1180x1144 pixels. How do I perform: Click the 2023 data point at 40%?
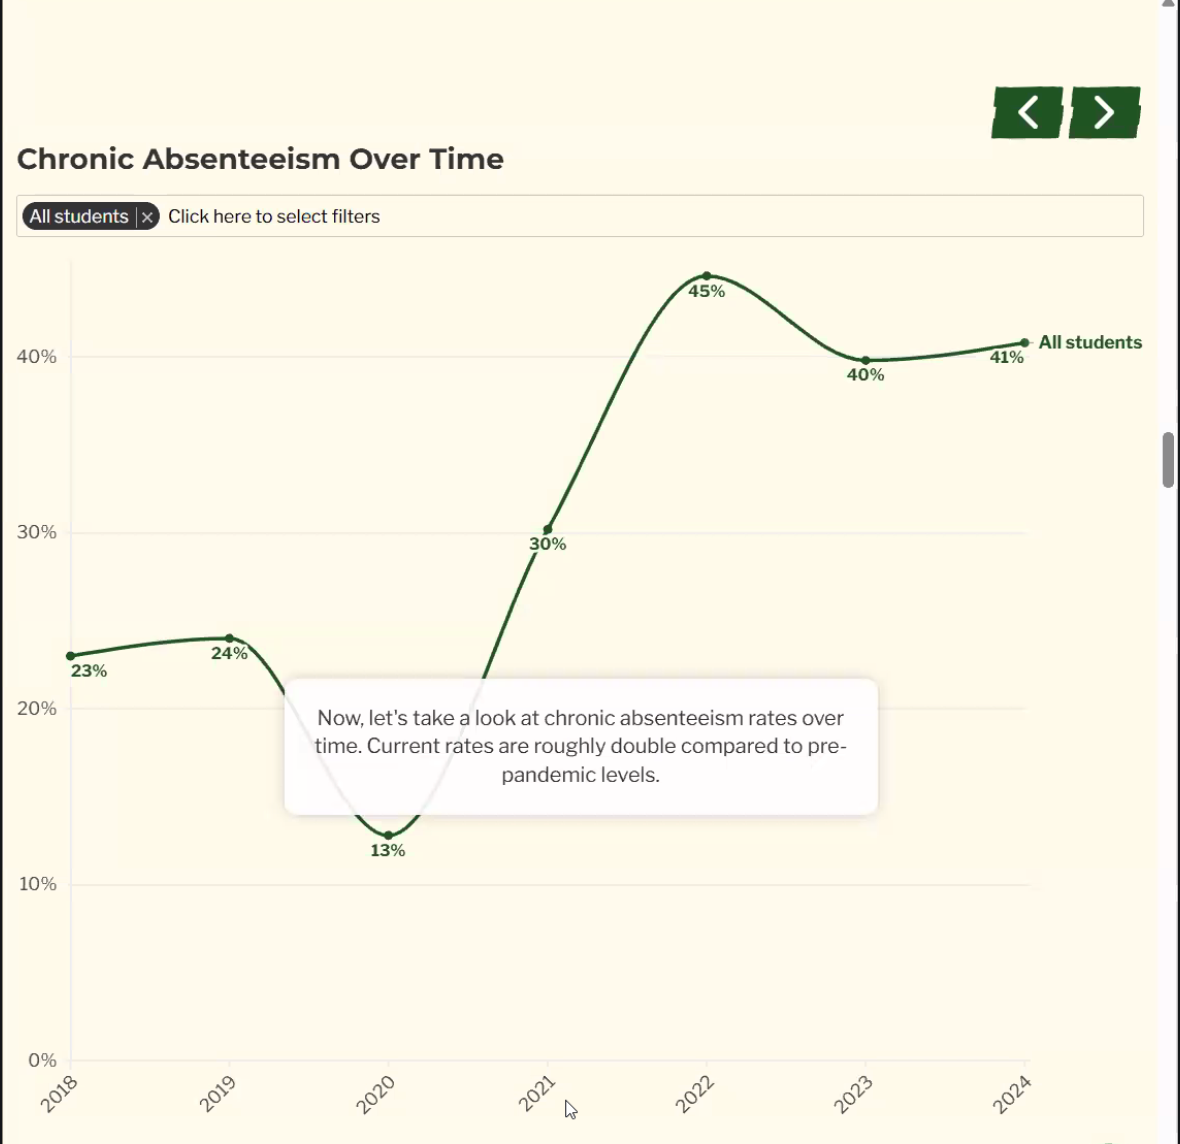[x=866, y=360]
